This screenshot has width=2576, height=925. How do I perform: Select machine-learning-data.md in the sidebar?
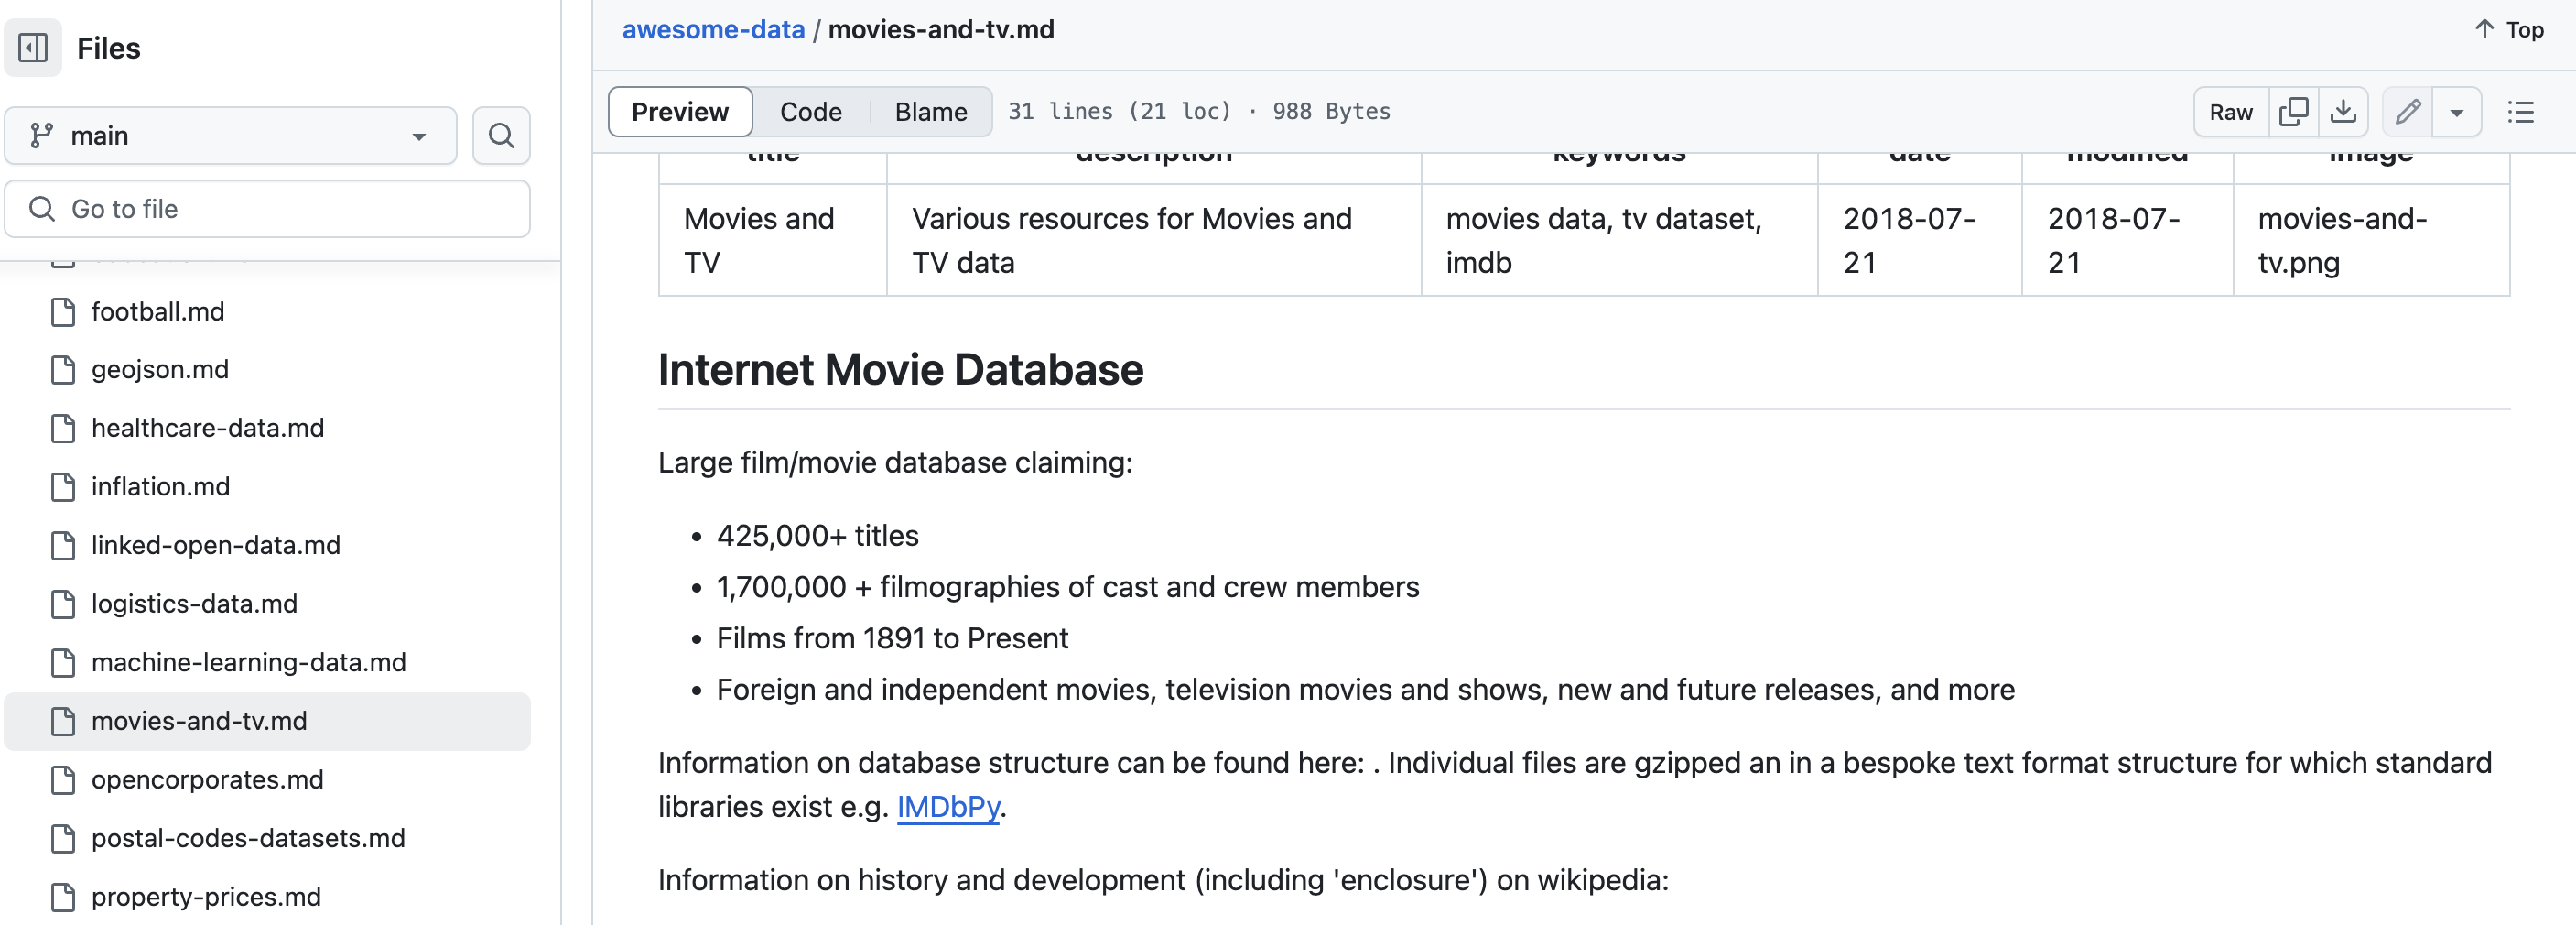248,662
